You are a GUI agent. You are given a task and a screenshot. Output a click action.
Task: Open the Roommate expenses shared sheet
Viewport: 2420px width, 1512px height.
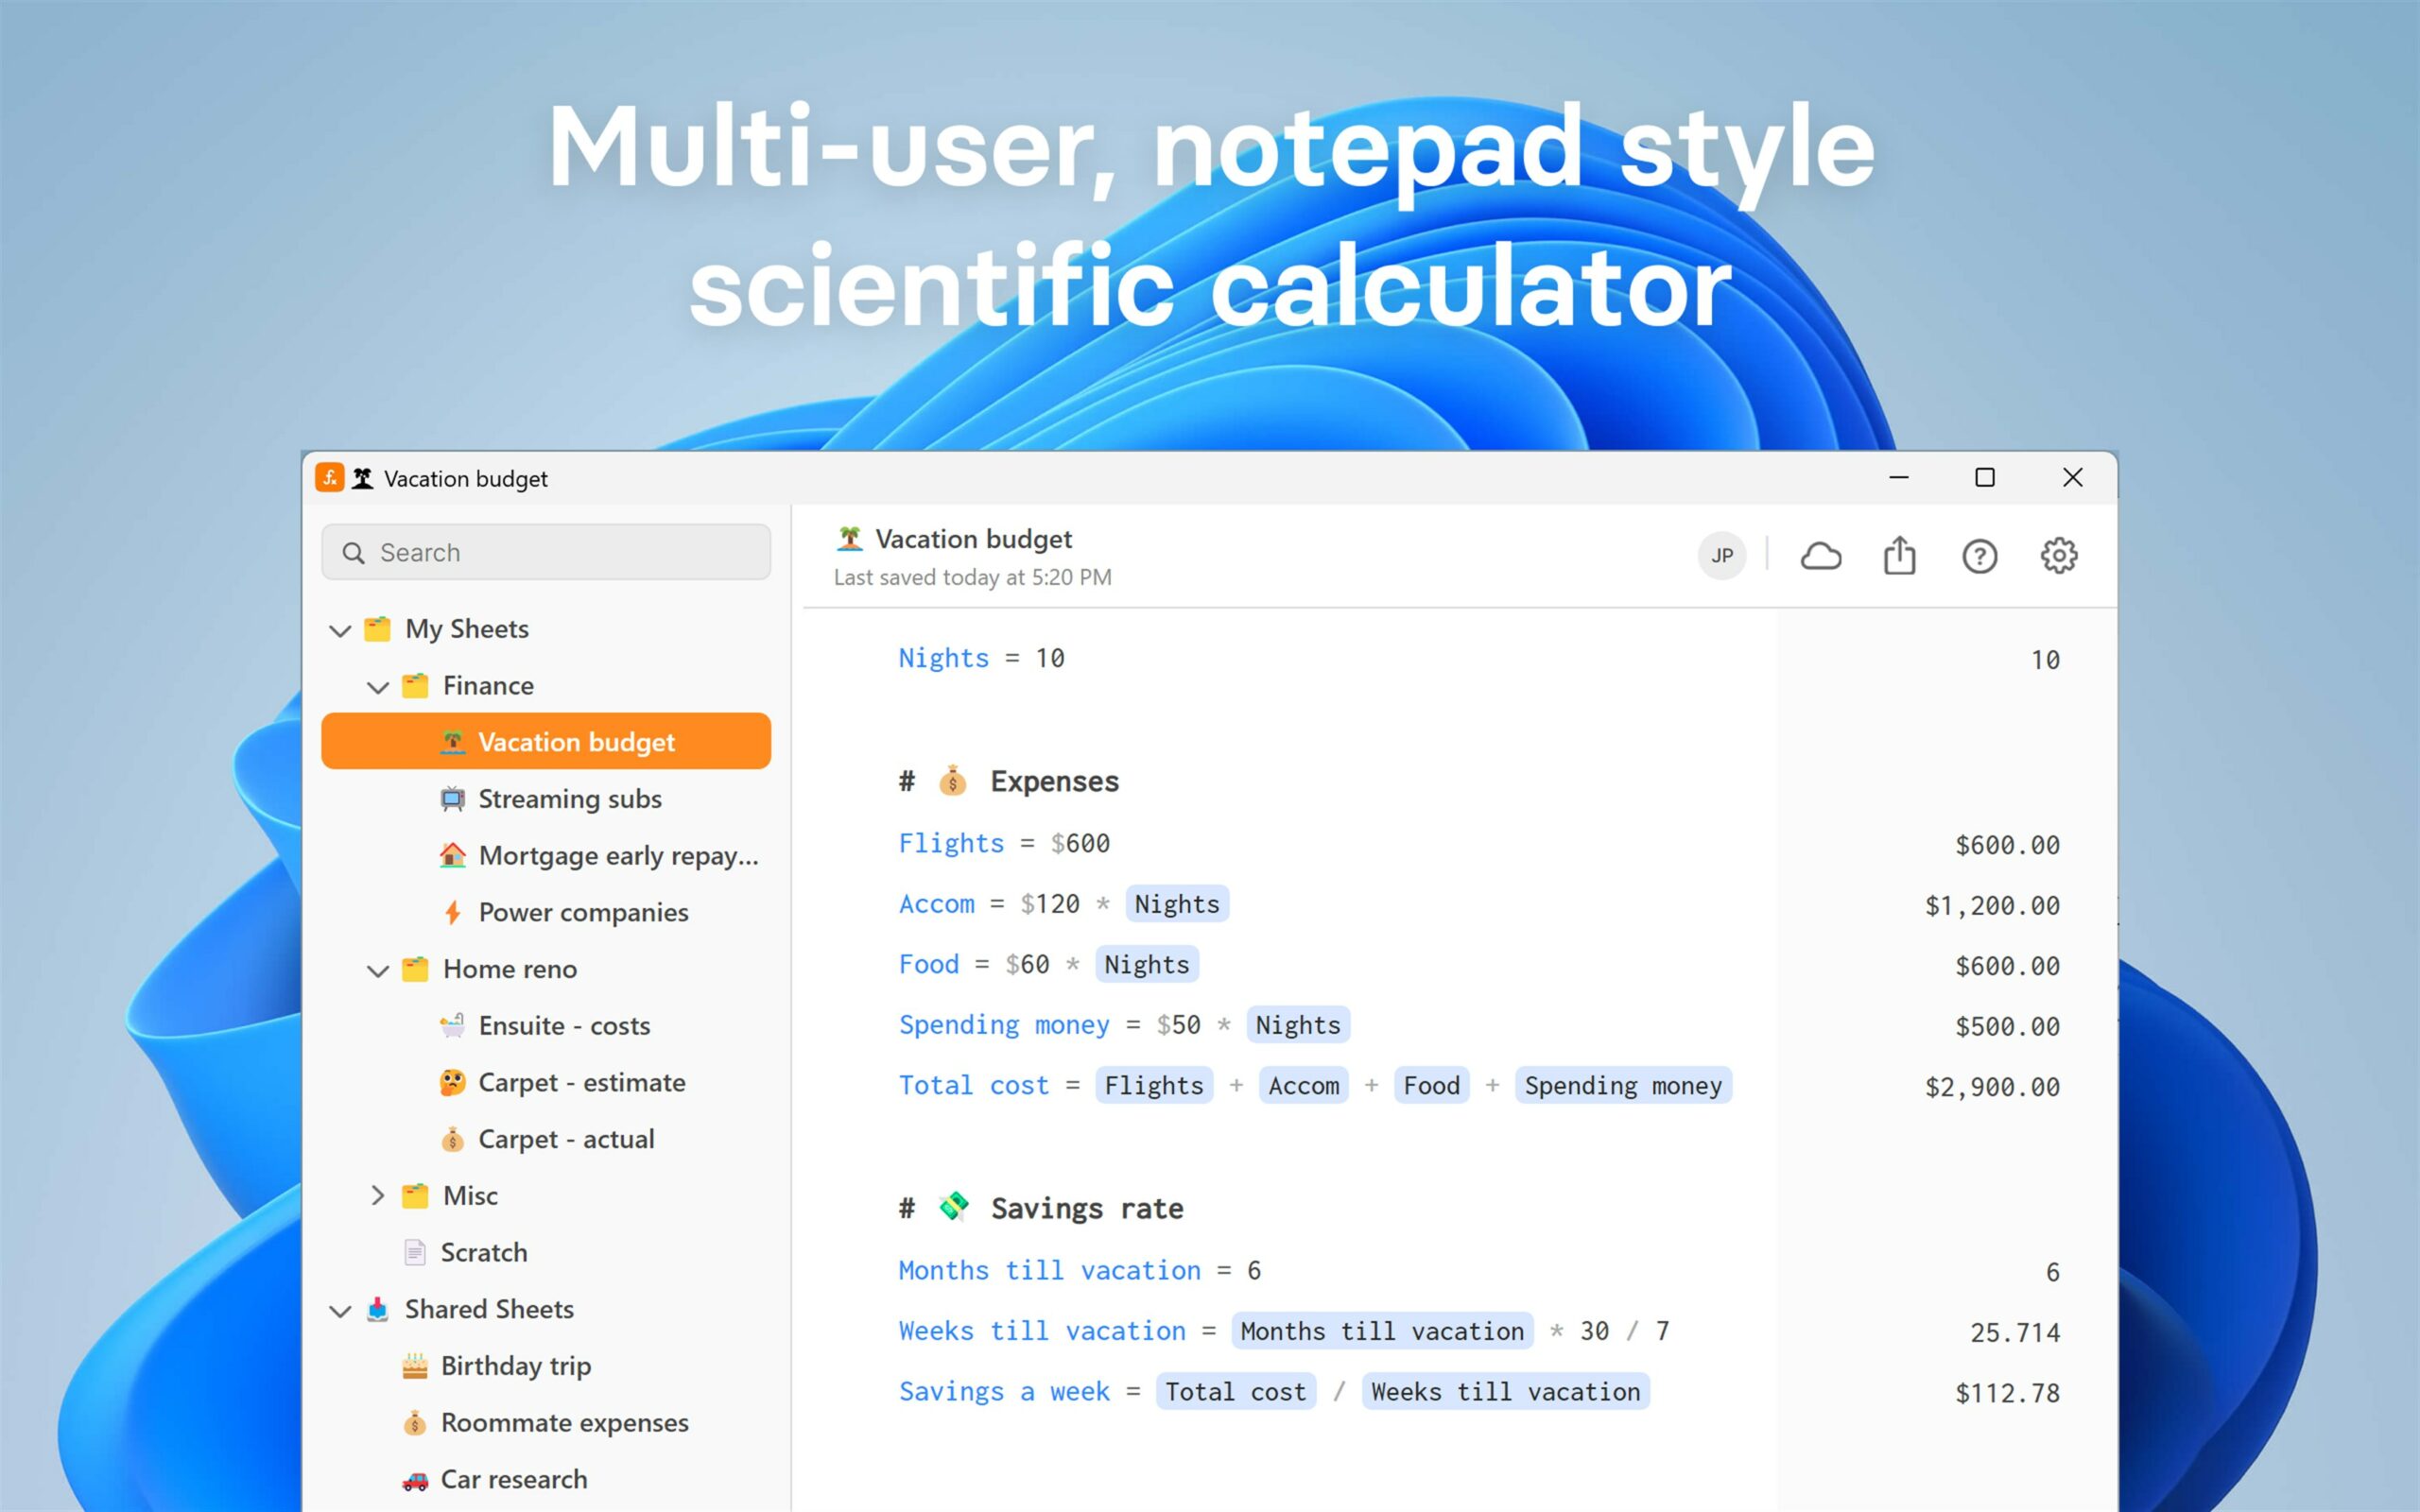(564, 1422)
